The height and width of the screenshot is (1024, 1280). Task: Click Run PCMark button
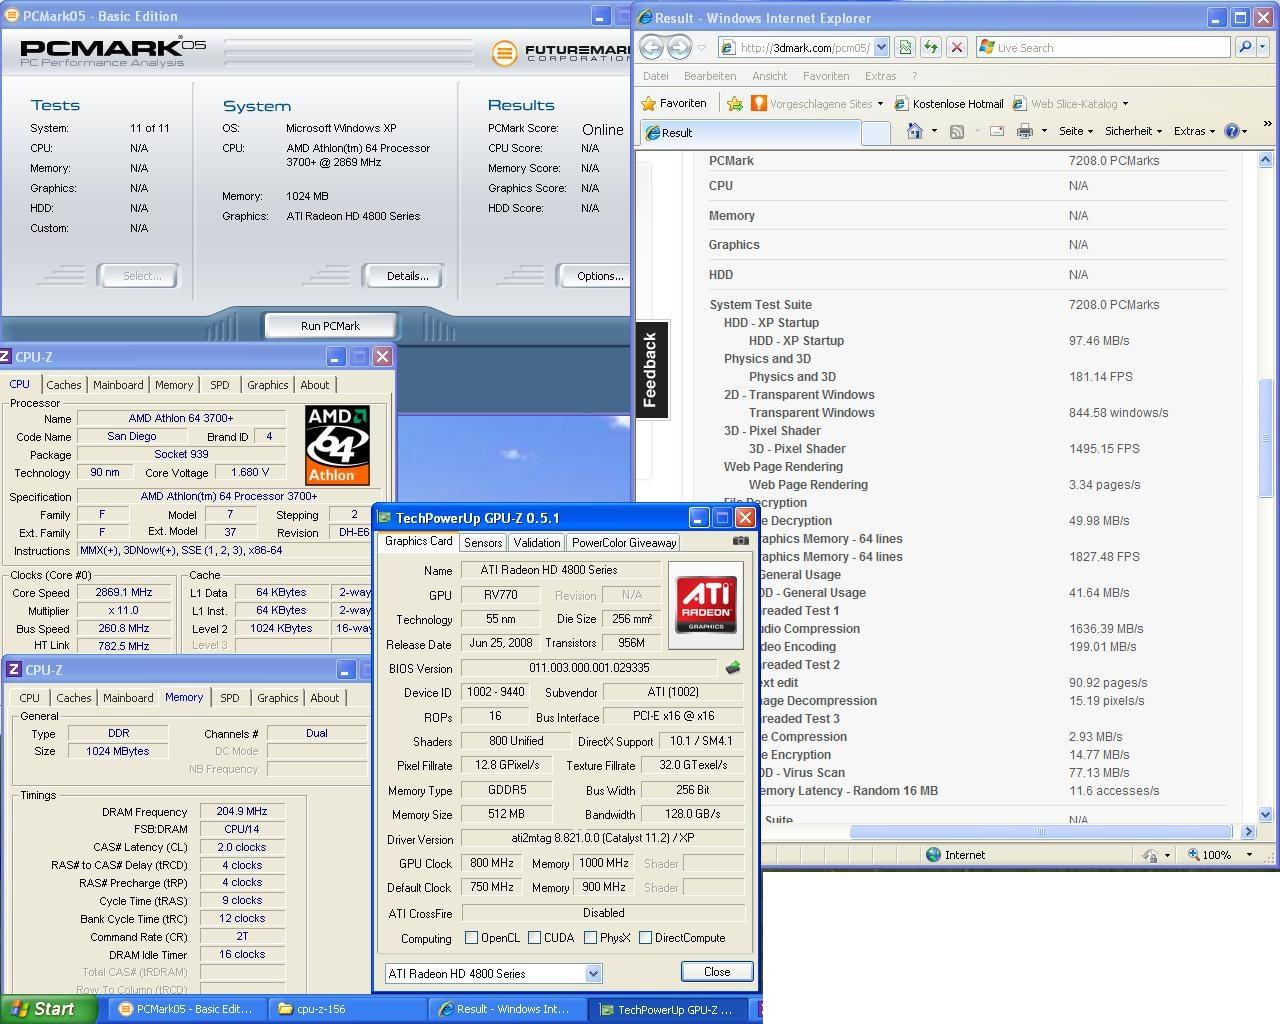330,326
